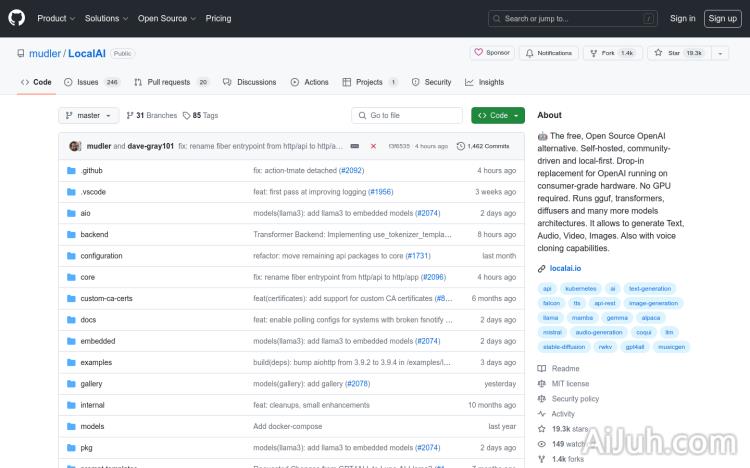
Task: Open the .github folder
Action: 92,171
